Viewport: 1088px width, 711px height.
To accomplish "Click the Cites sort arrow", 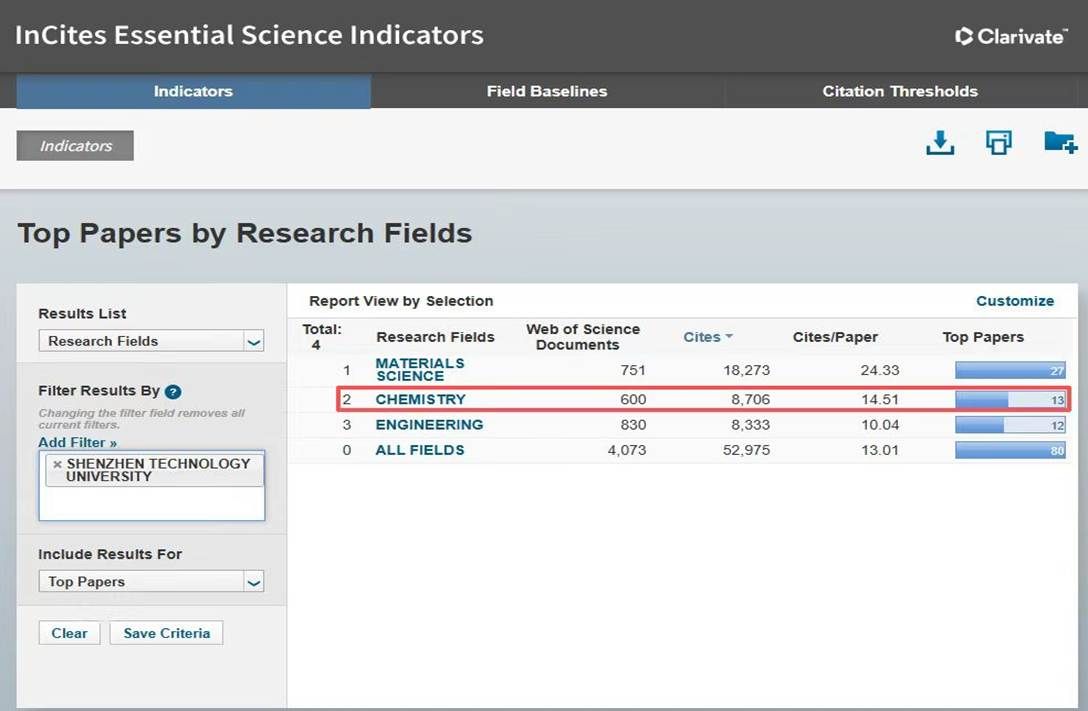I will [729, 337].
